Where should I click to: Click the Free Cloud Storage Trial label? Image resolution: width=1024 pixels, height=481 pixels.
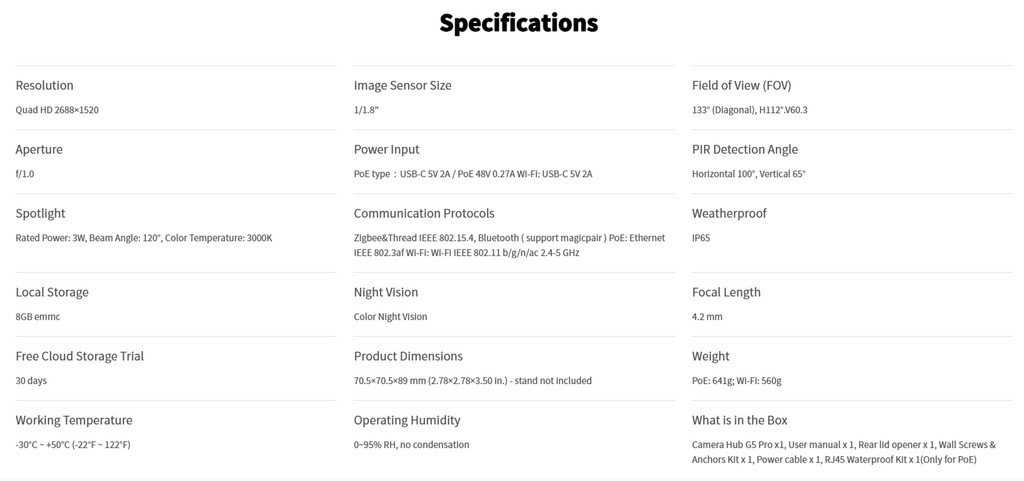click(80, 357)
